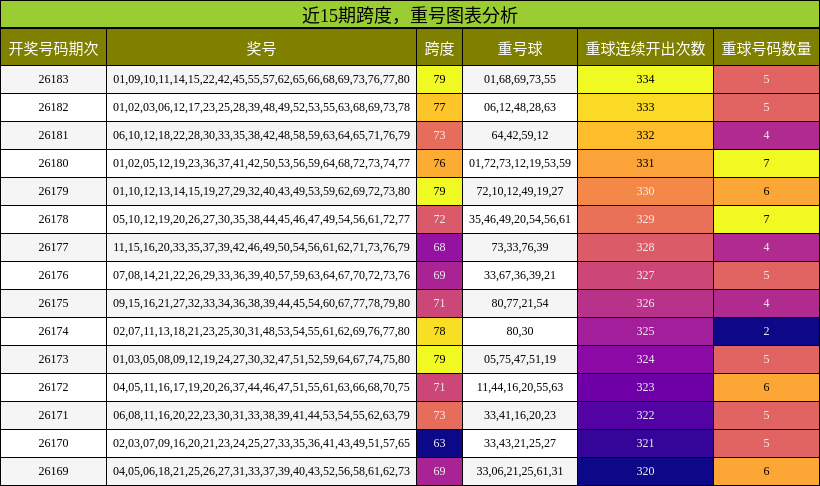Click the yellow cell showing 334

click(x=645, y=80)
